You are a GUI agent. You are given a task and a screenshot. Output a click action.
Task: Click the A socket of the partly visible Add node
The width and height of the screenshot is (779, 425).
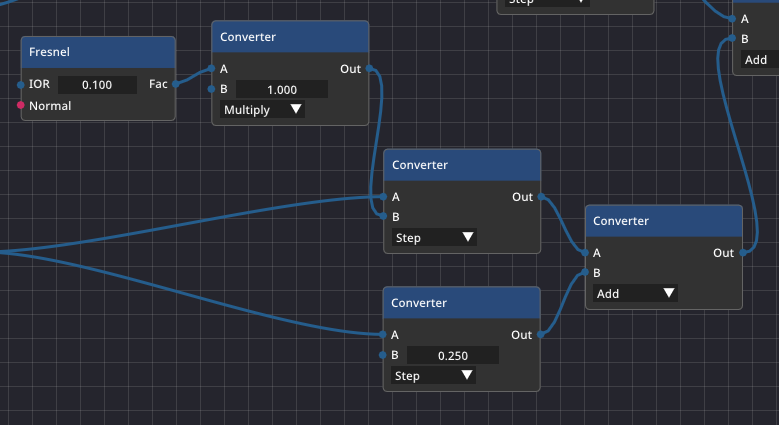[x=732, y=19]
